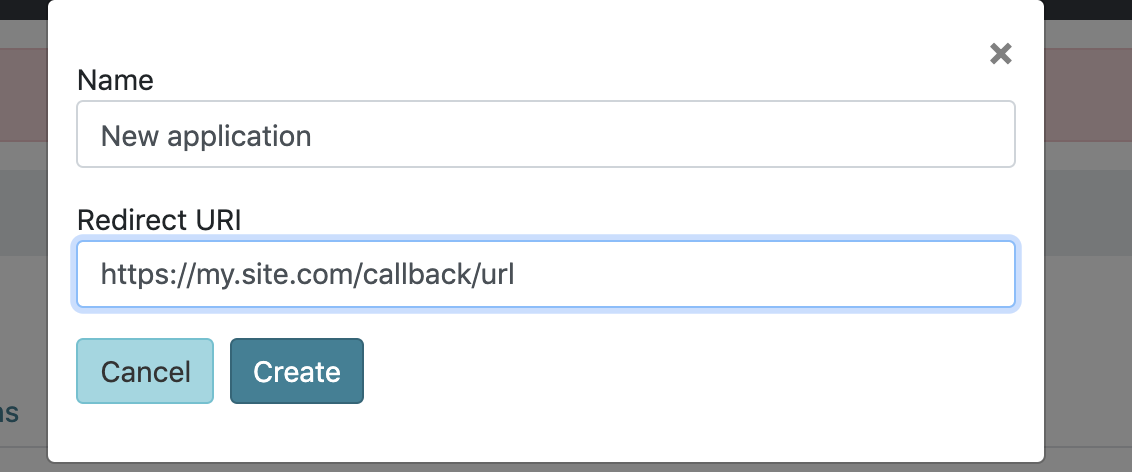This screenshot has height=472, width=1132.
Task: Click the Create button
Action: click(x=297, y=371)
